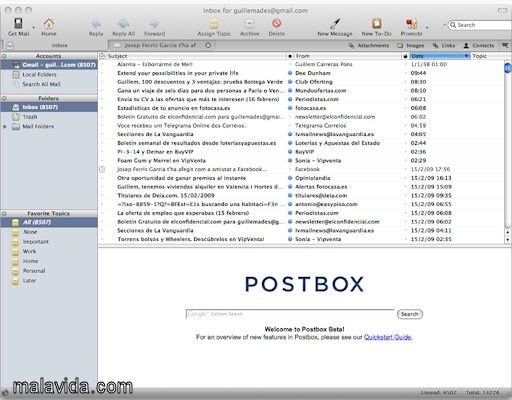This screenshot has height=400, width=512.
Task: Sort messages by Subject column
Action: coord(196,56)
